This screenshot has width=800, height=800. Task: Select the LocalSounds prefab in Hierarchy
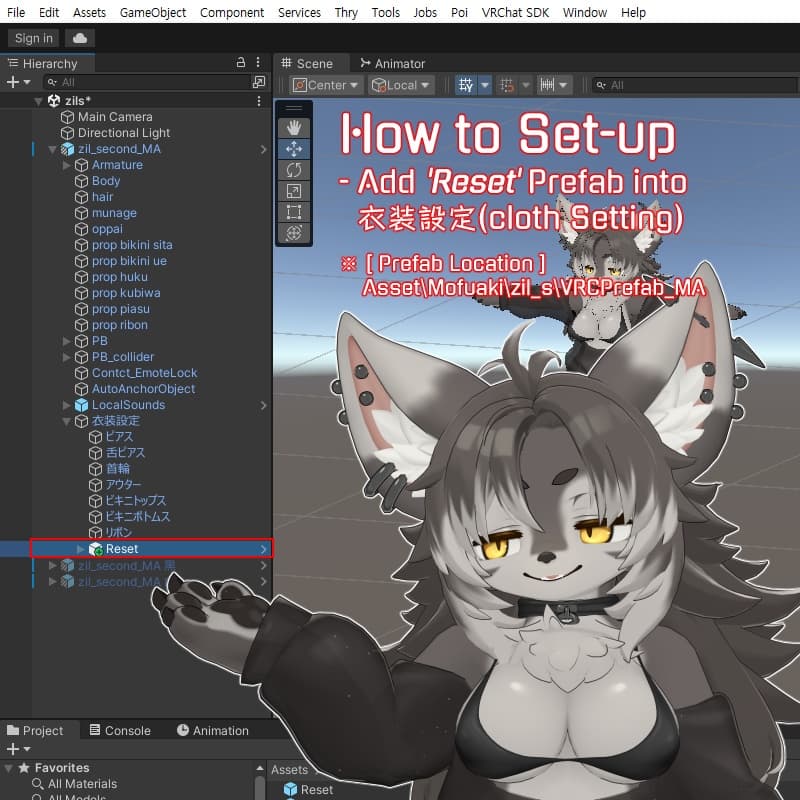(x=128, y=405)
